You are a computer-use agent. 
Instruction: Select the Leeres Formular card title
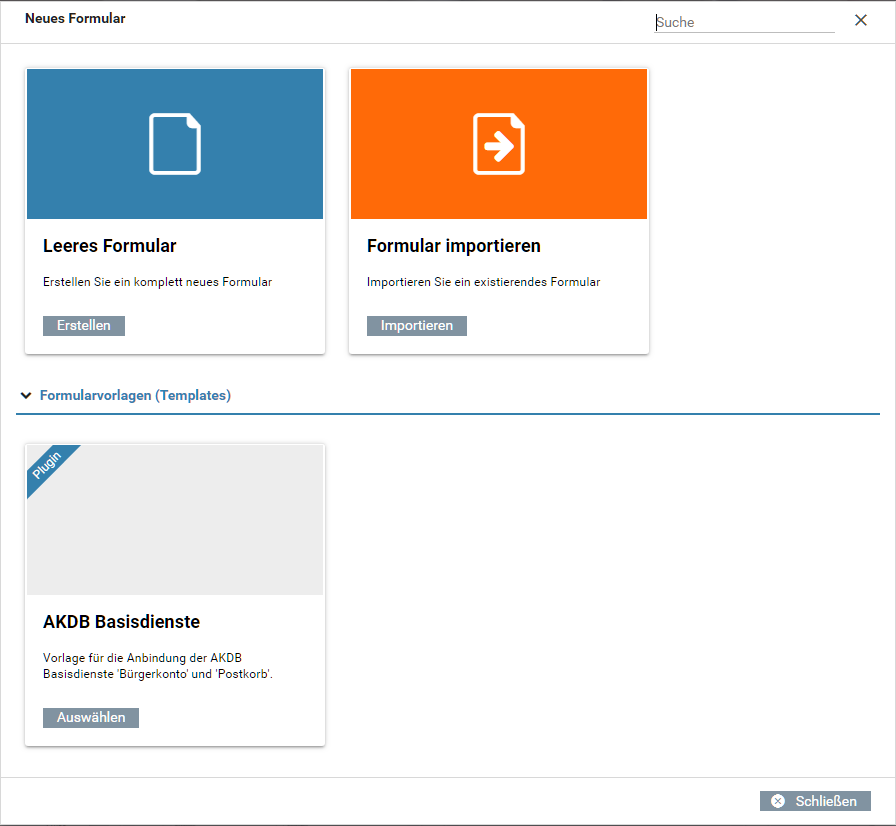point(110,246)
